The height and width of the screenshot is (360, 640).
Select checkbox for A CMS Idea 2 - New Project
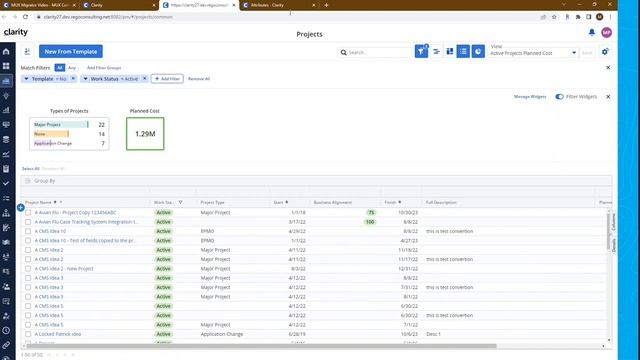pos(28,269)
